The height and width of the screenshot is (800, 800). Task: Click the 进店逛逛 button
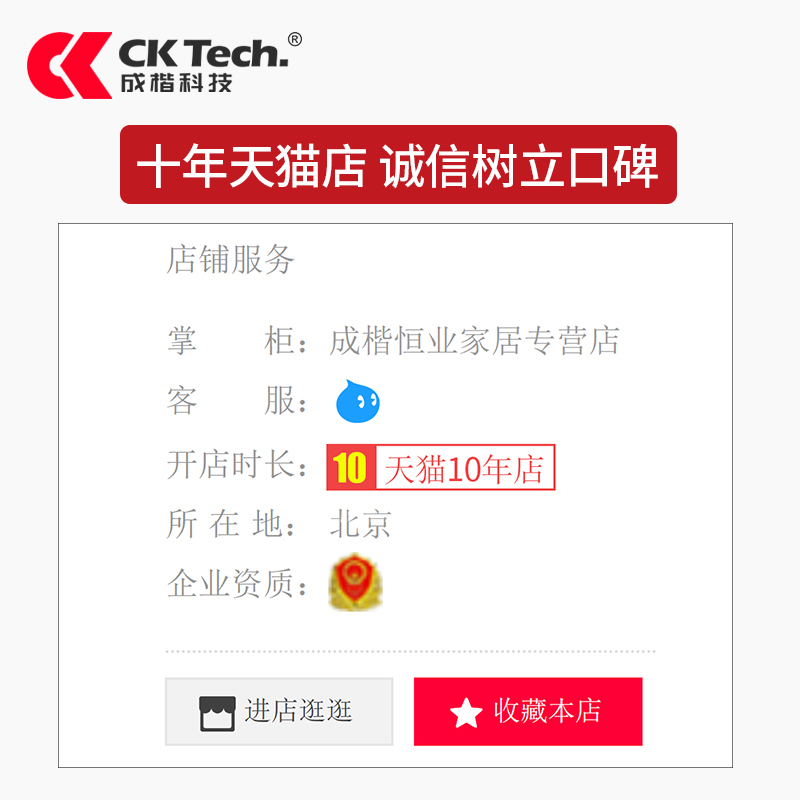279,712
